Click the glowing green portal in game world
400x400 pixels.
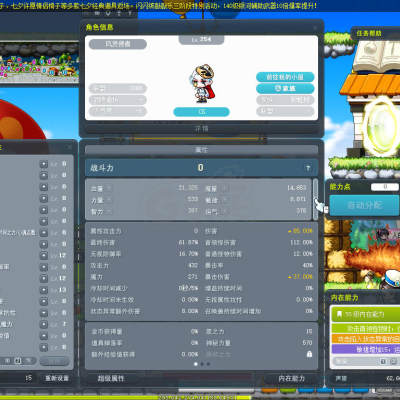click(x=380, y=127)
